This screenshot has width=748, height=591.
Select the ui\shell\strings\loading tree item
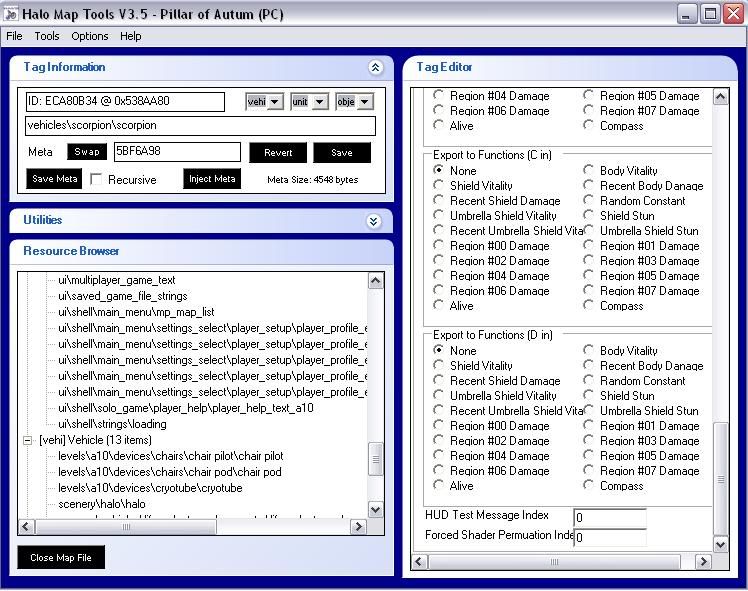[113, 424]
